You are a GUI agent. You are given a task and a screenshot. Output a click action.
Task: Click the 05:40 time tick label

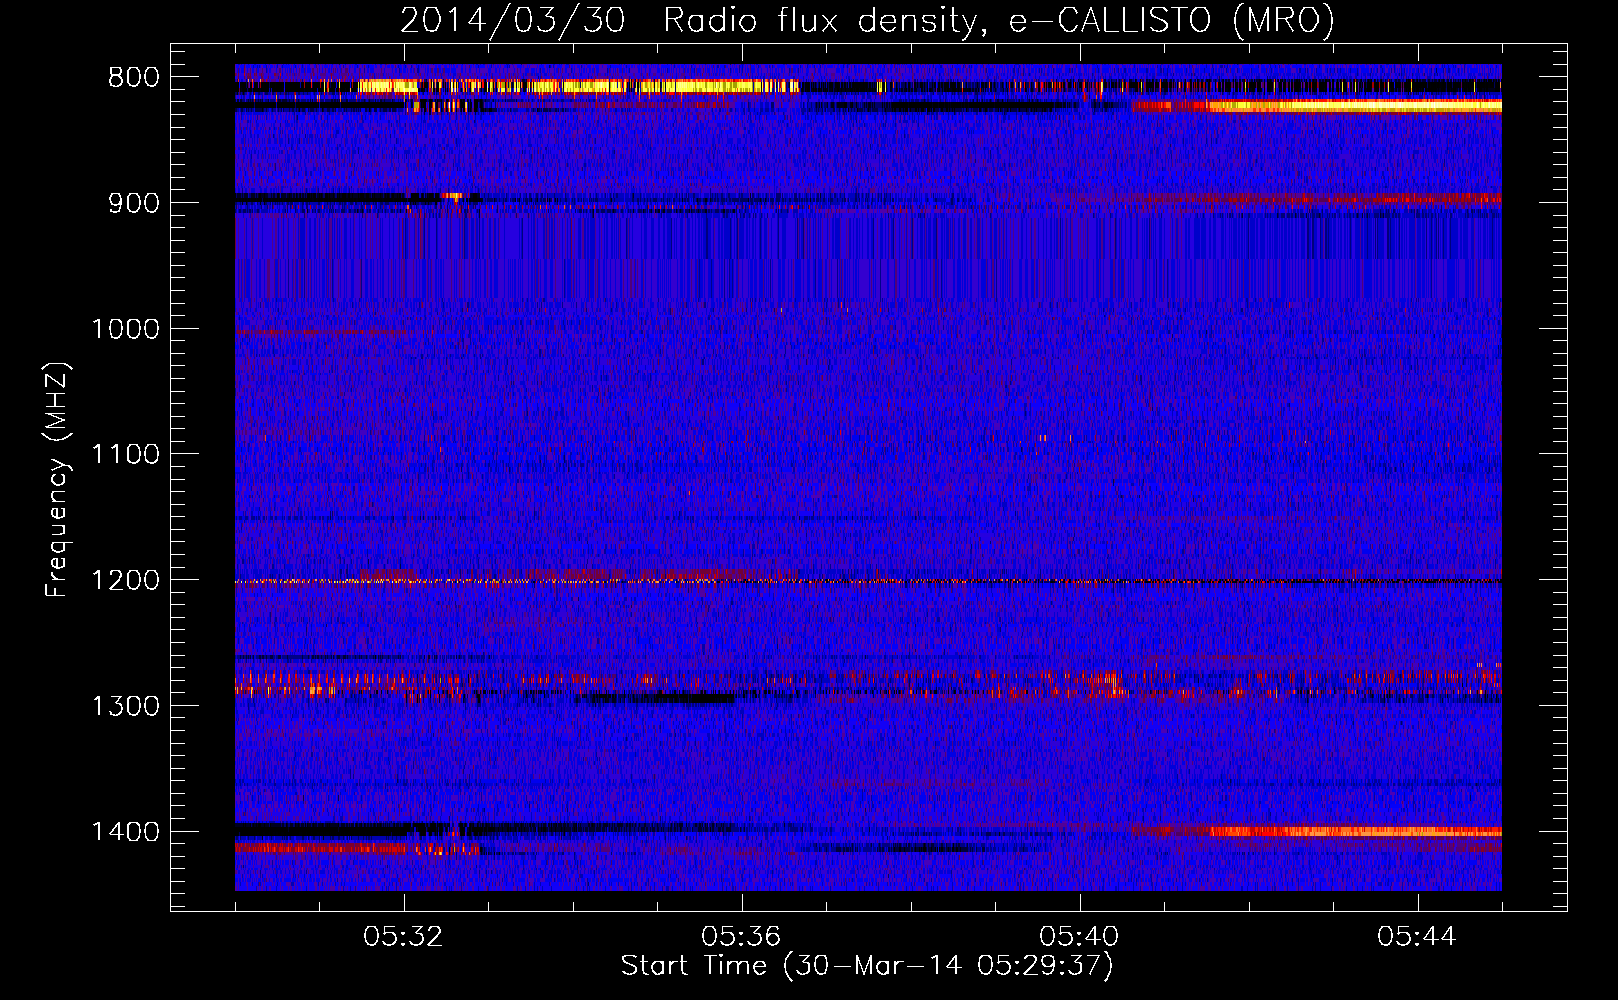tap(1079, 937)
